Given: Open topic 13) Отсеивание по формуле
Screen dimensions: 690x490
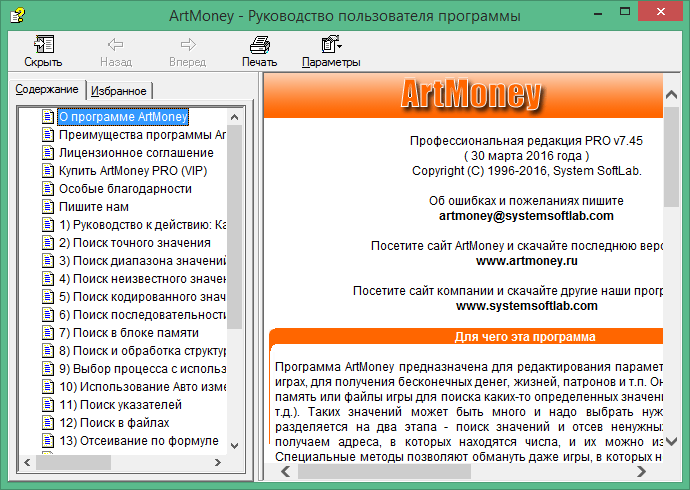Looking at the screenshot, I should [139, 441].
